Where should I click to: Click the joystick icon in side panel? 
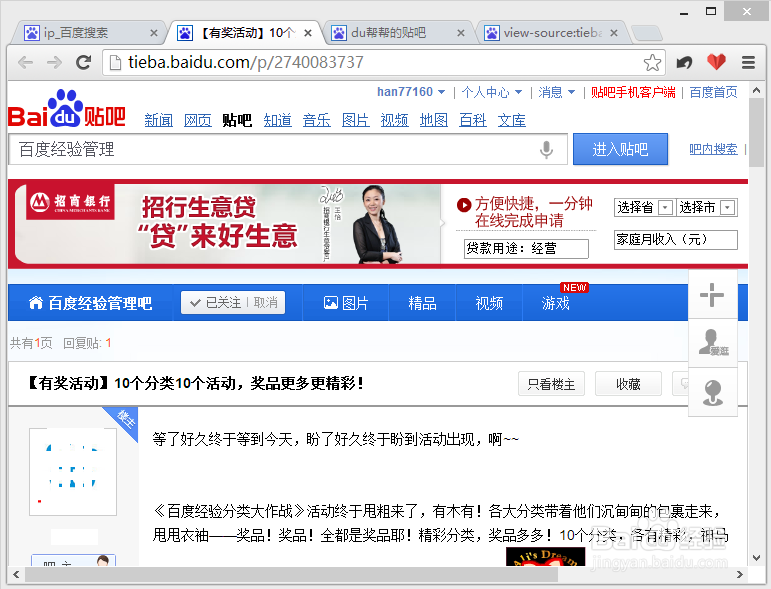pyautogui.click(x=712, y=392)
